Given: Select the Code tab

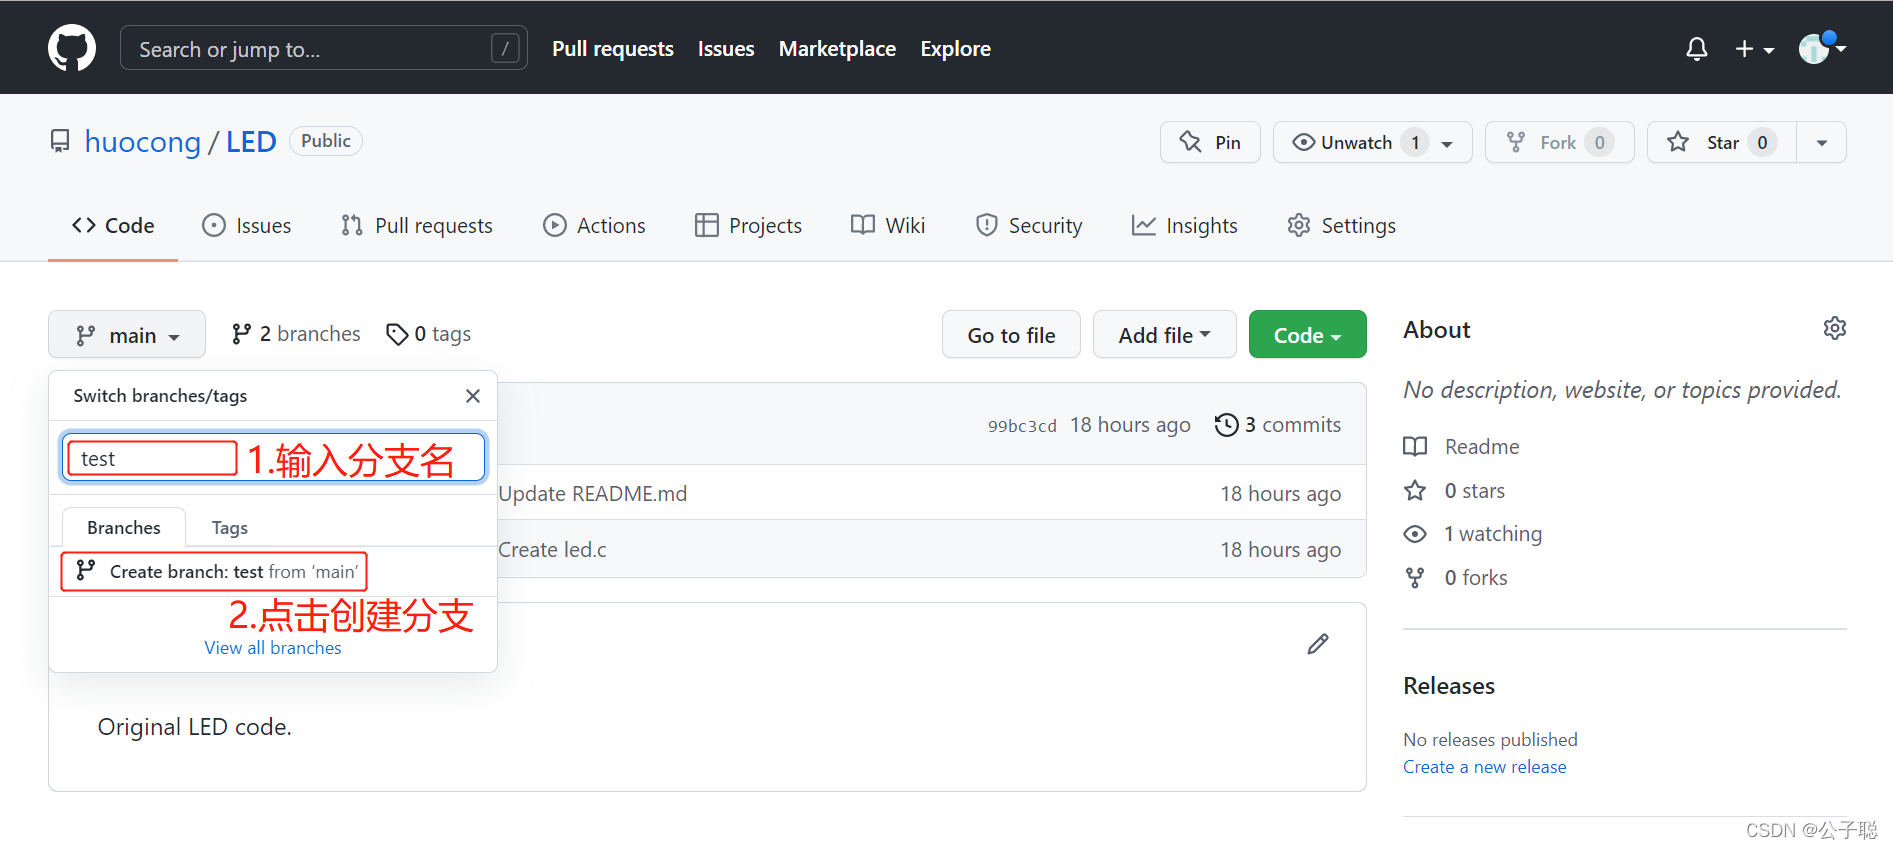Looking at the screenshot, I should (x=113, y=226).
